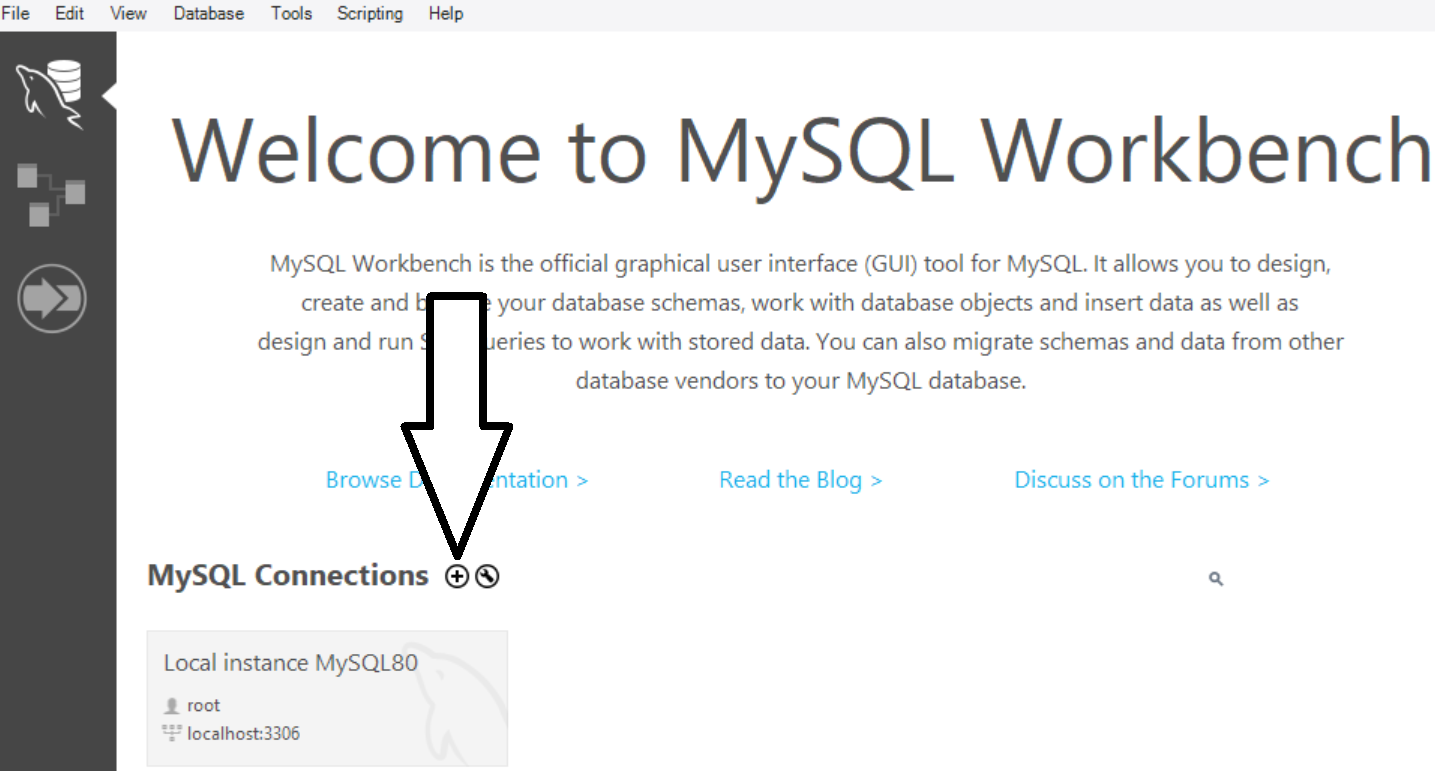Screen dimensions: 1435x771
Task: Open the Database menu
Action: 208,14
